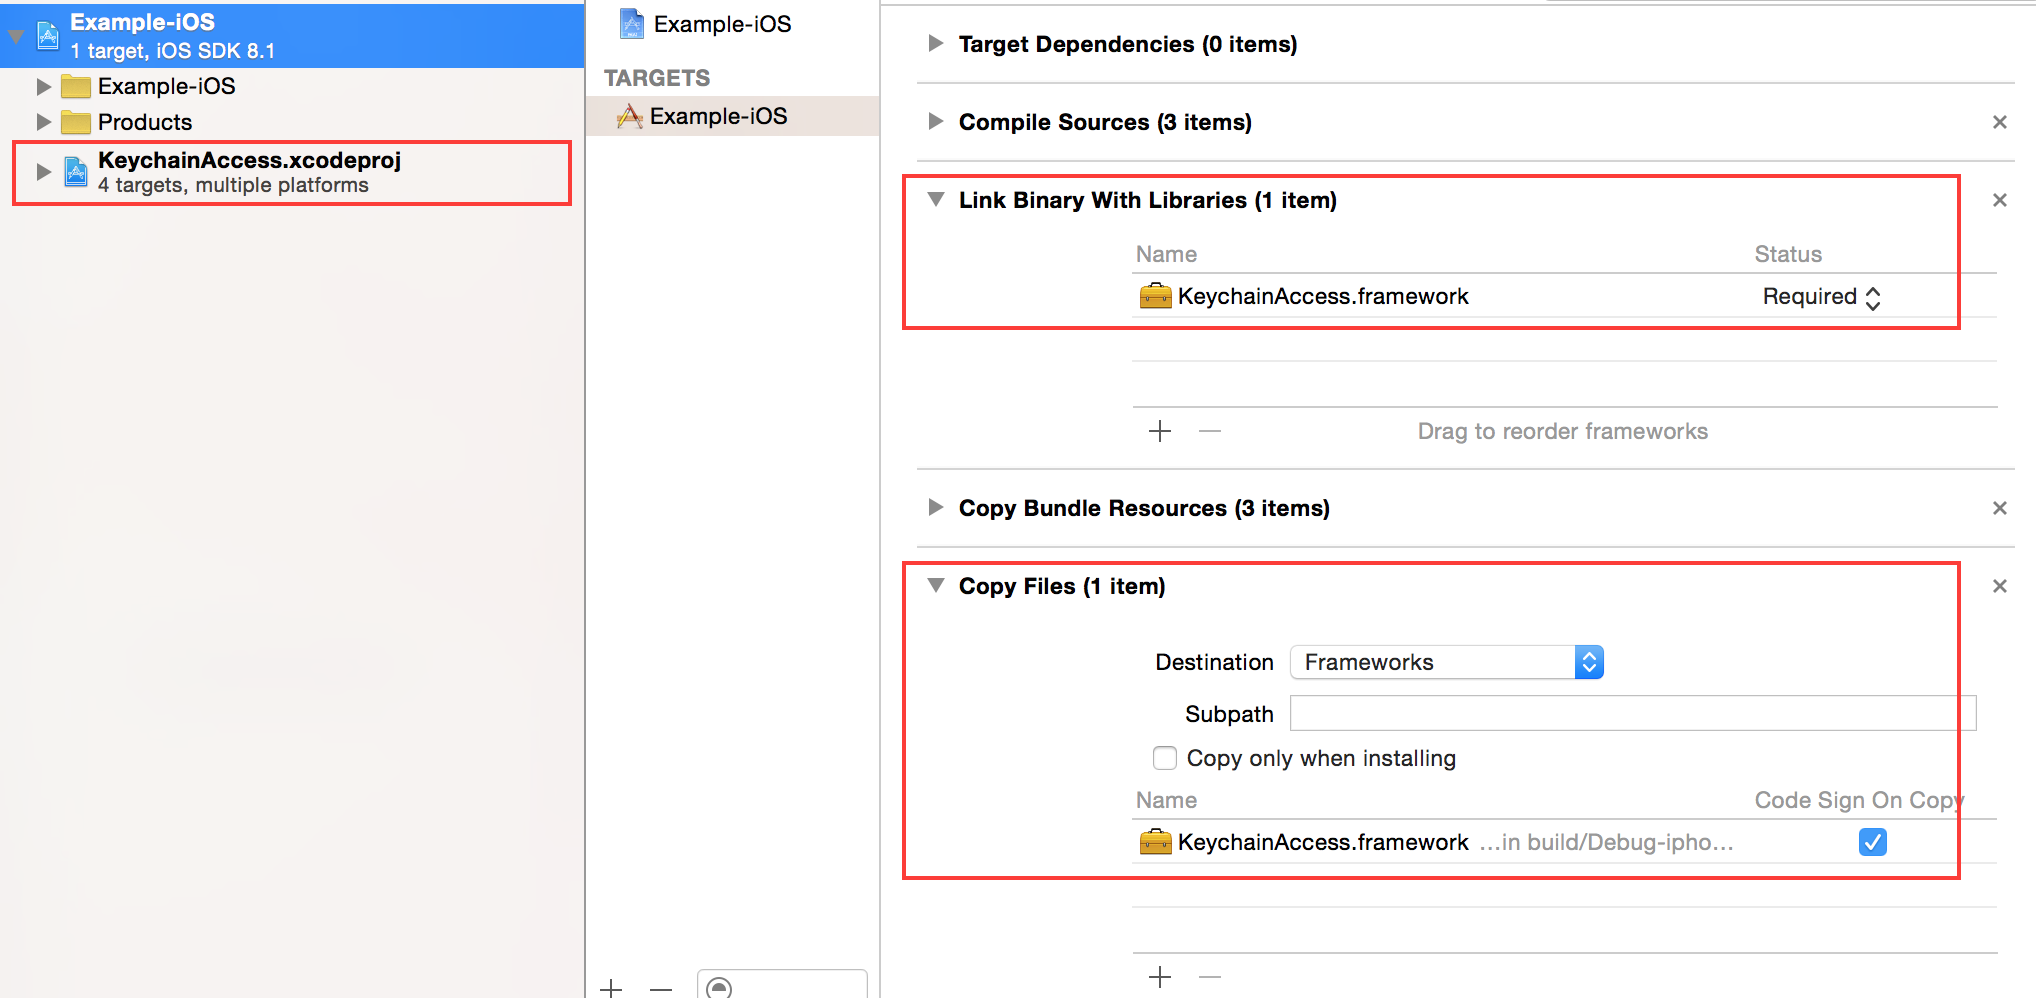
Task: Click the framework briefcase icon in Copy Files
Action: pyautogui.click(x=1155, y=841)
